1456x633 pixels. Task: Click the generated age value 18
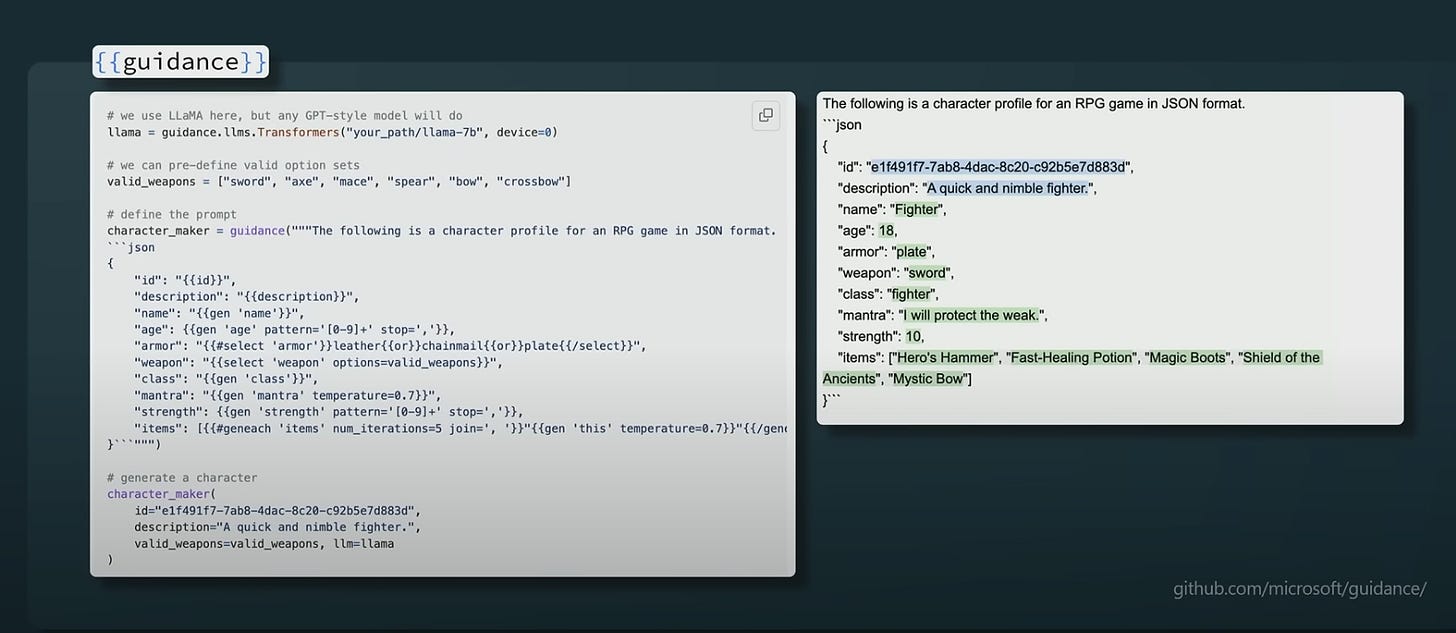(887, 230)
